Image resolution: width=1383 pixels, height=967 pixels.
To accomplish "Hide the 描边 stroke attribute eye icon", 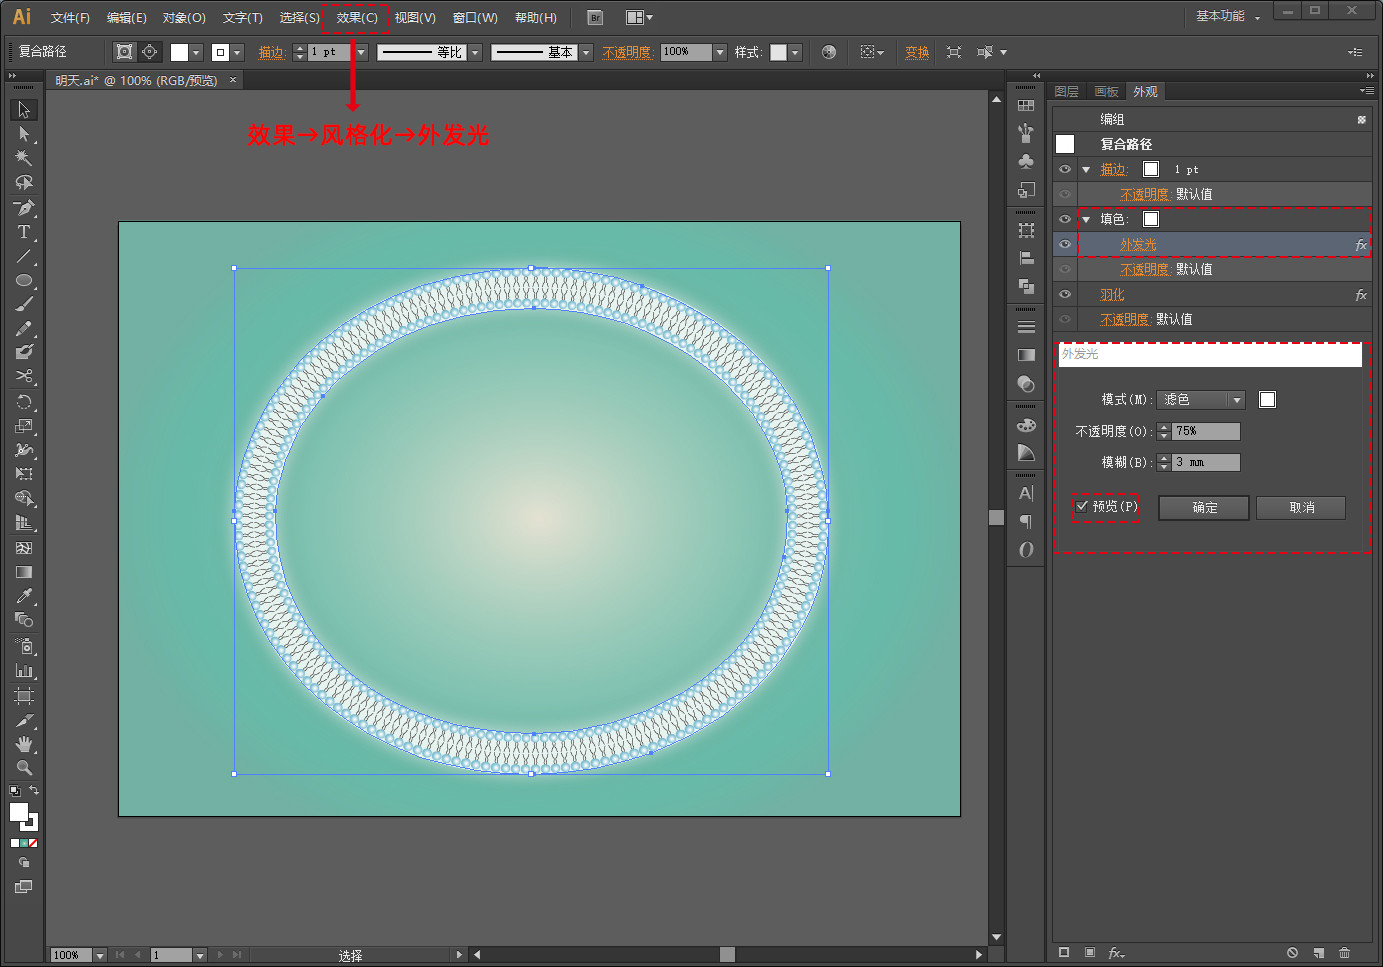I will point(1065,169).
